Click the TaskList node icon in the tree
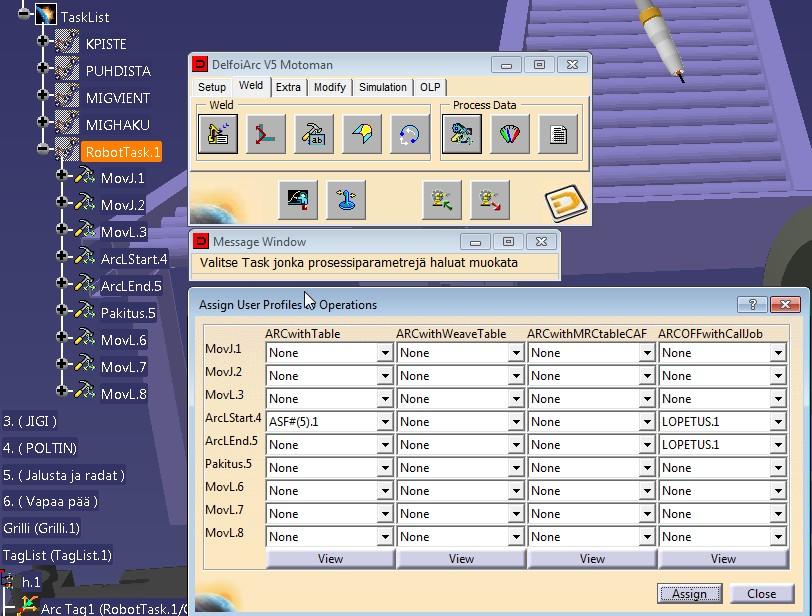Image resolution: width=812 pixels, height=616 pixels. click(46, 14)
